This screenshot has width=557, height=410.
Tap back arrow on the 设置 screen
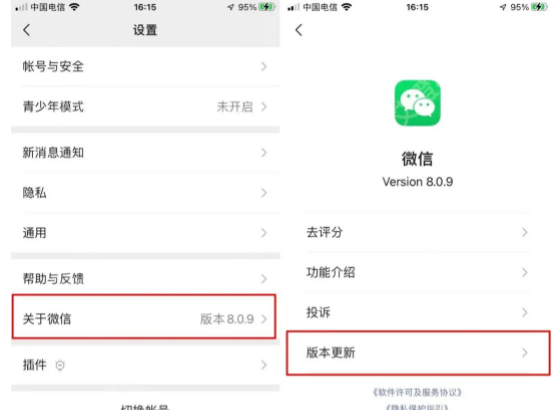coord(27,30)
